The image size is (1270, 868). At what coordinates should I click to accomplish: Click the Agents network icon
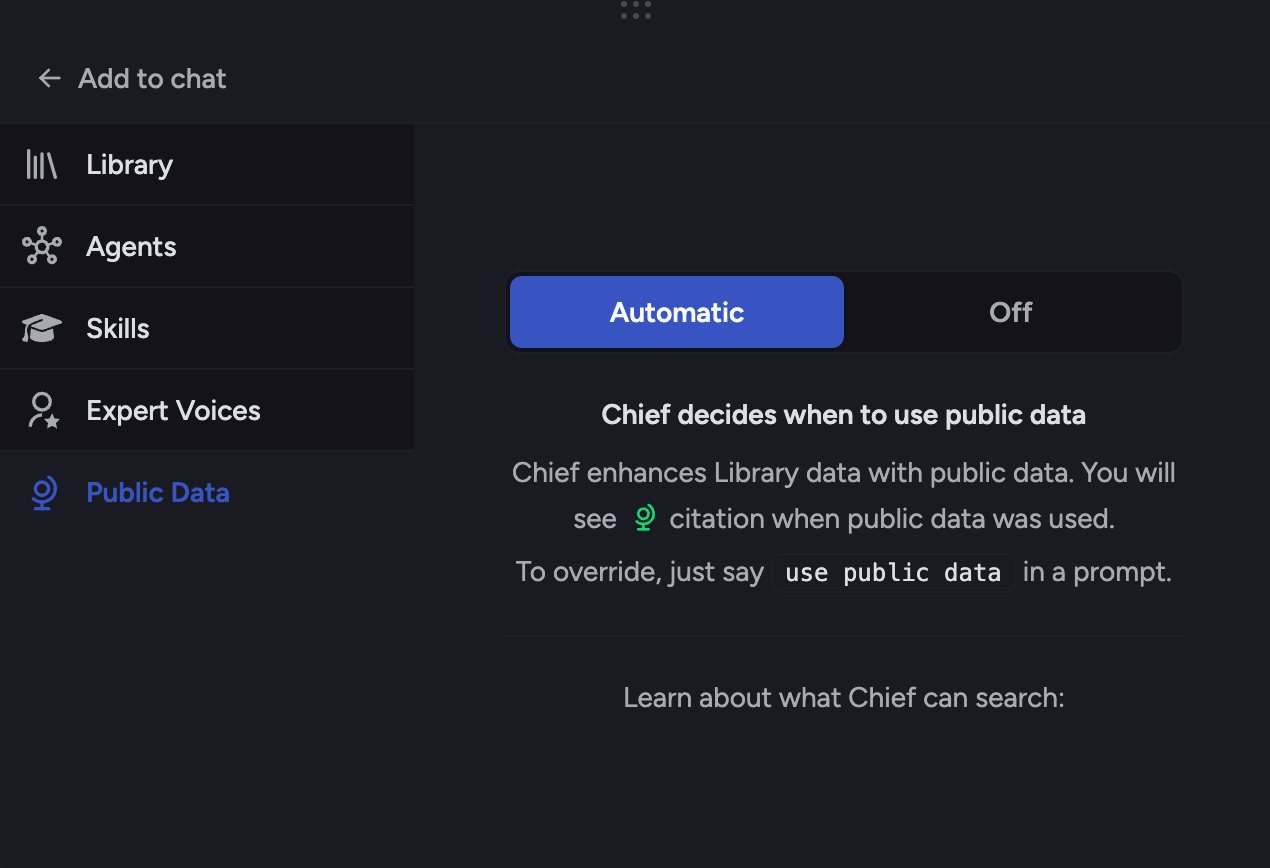pos(41,246)
